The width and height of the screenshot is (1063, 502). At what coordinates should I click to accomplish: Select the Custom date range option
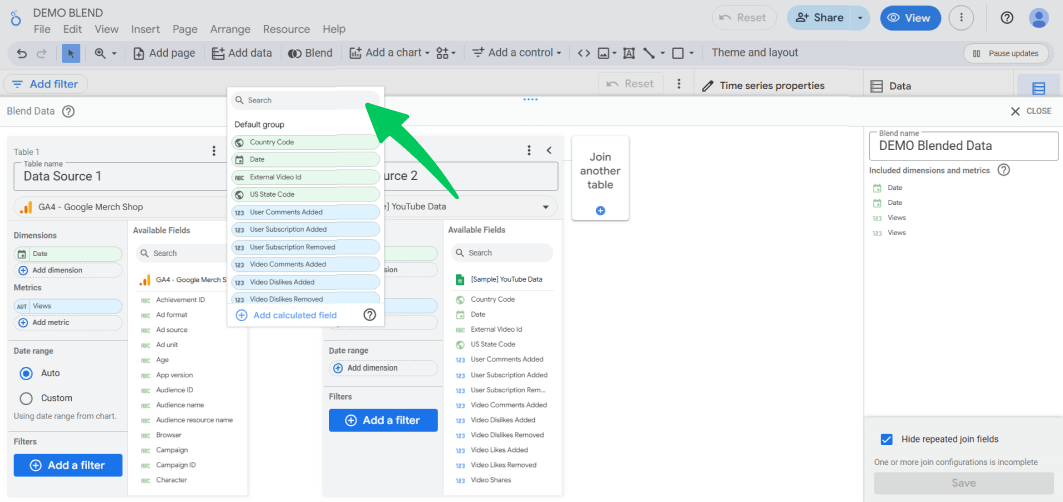coord(27,398)
